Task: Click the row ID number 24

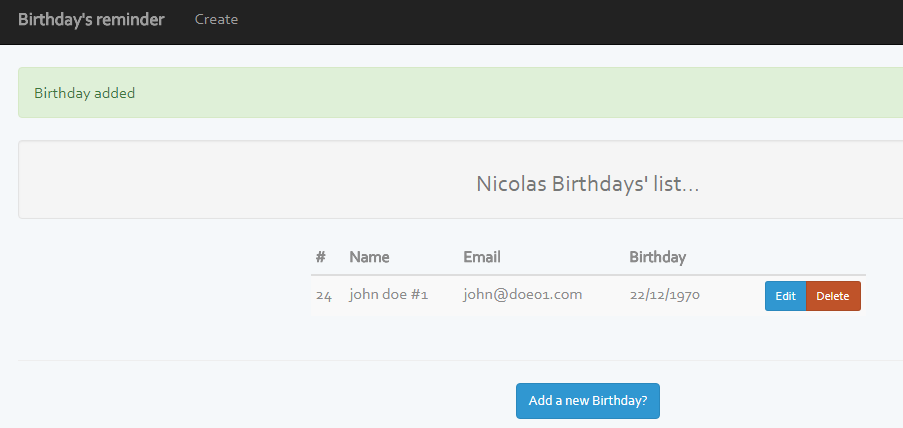Action: coord(323,295)
